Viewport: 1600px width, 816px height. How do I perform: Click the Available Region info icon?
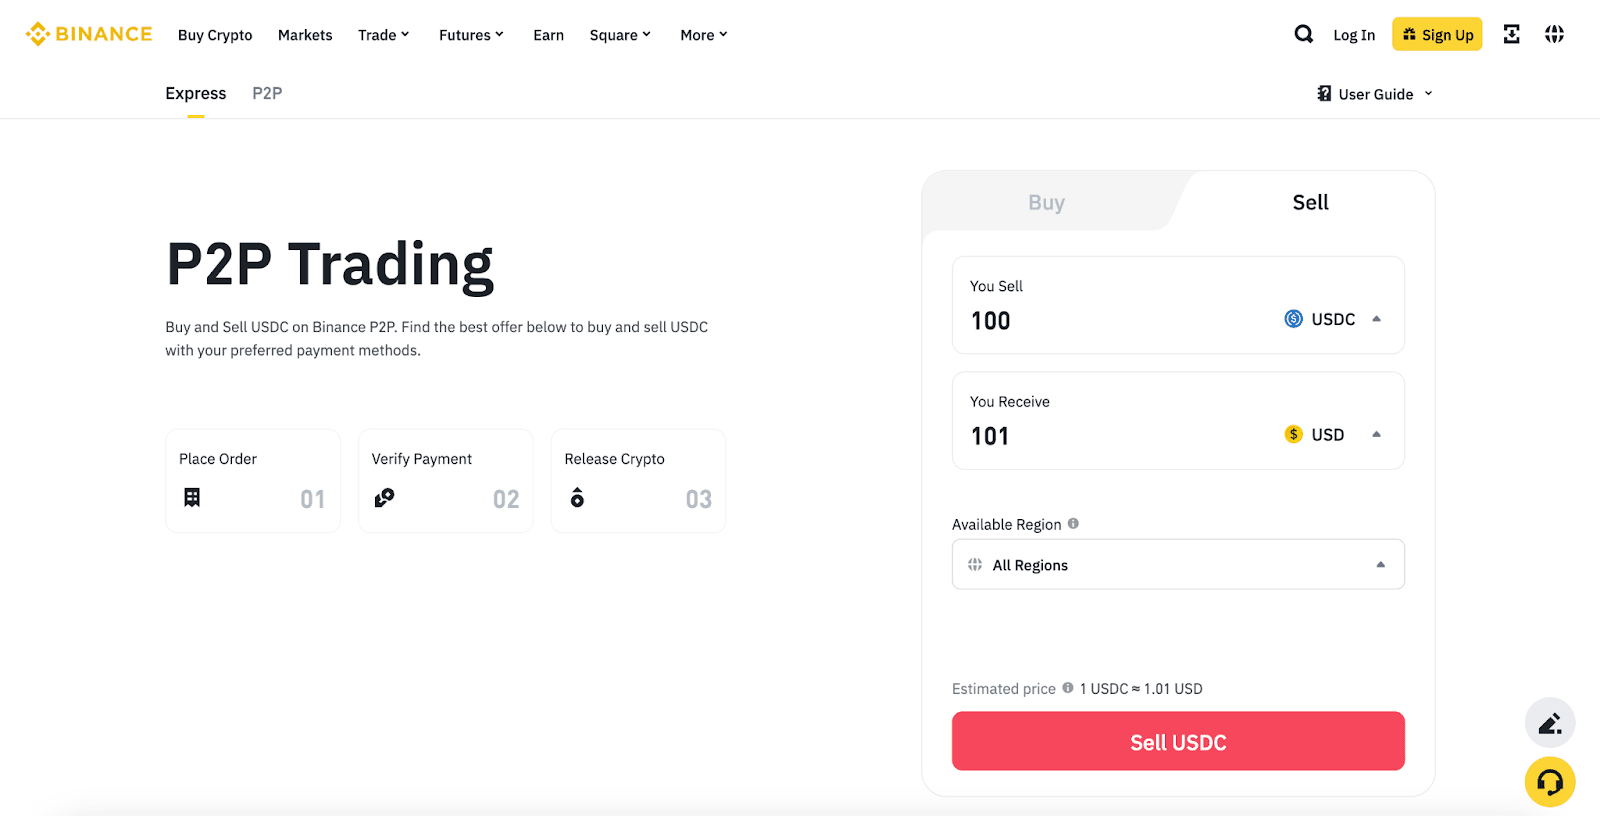[x=1073, y=524]
